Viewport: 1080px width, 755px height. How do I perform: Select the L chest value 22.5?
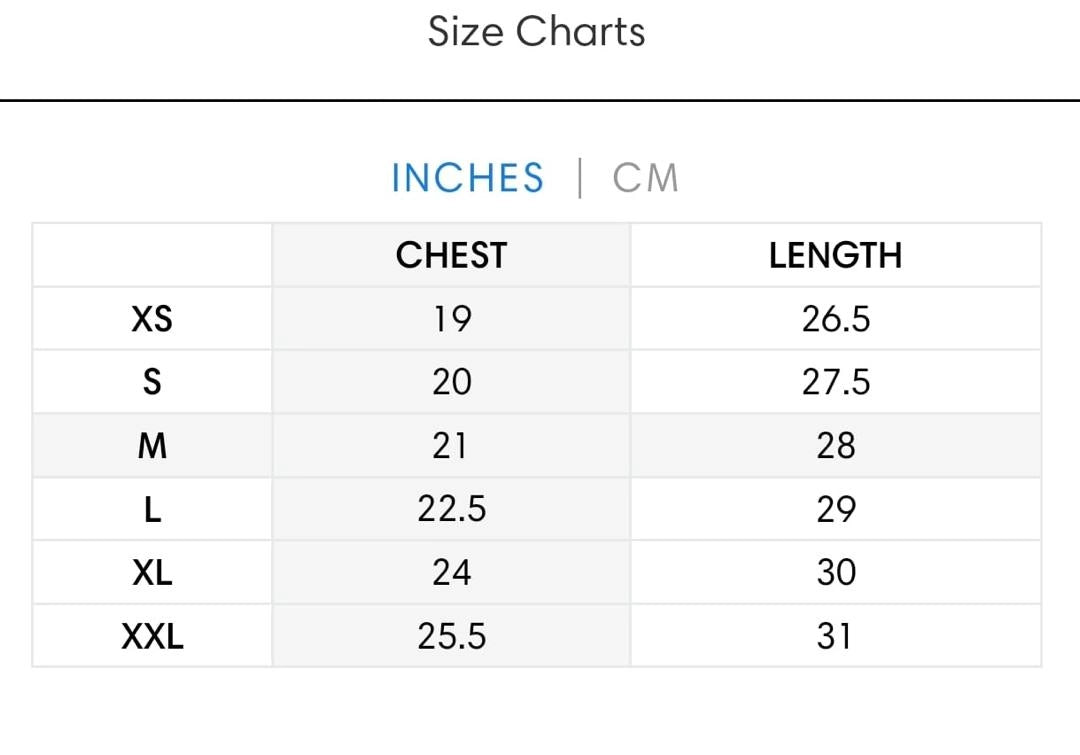click(451, 510)
